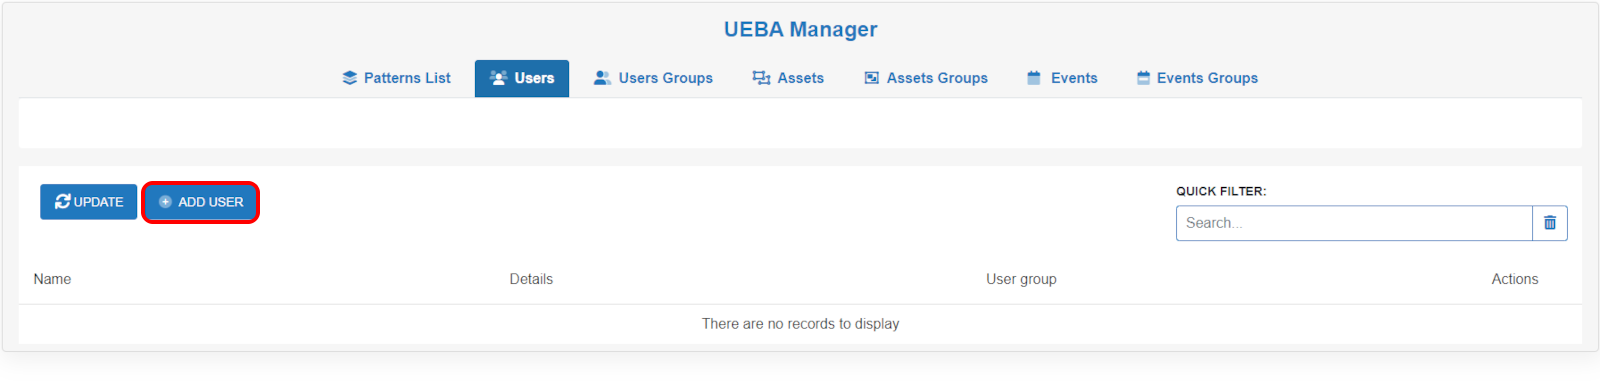This screenshot has width=1600, height=385.
Task: Click the plus icon on ADD USER
Action: (x=166, y=202)
